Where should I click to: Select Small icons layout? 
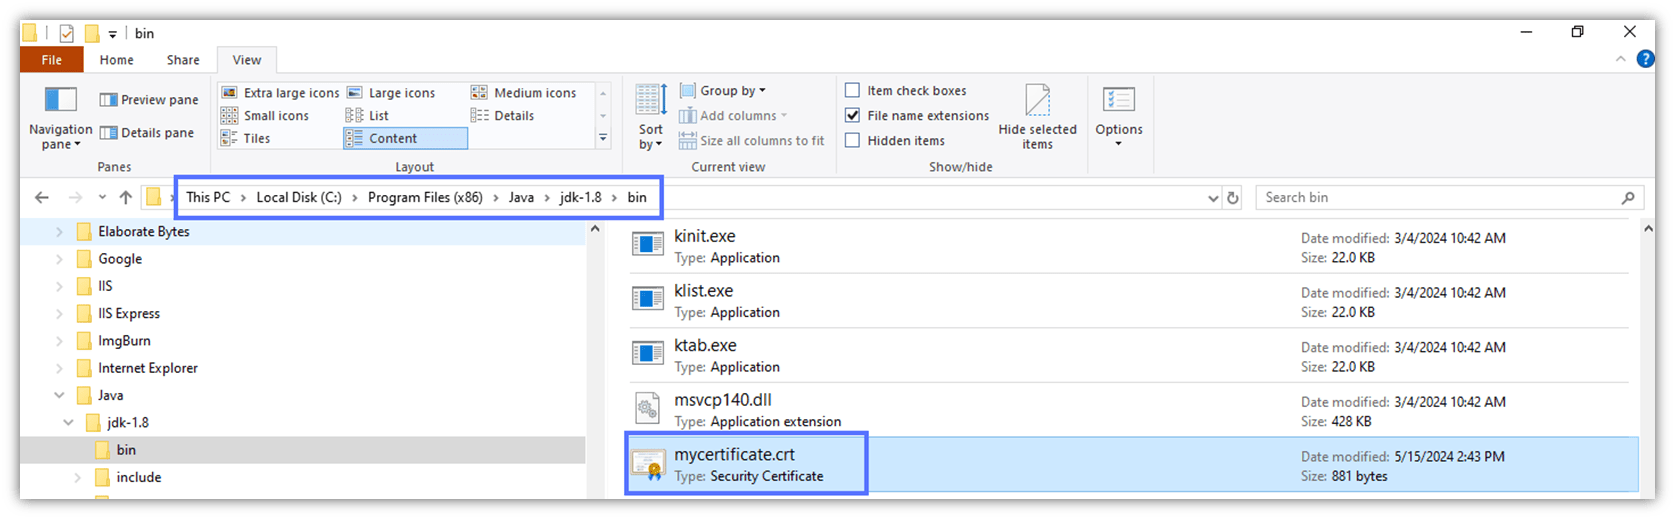click(265, 116)
